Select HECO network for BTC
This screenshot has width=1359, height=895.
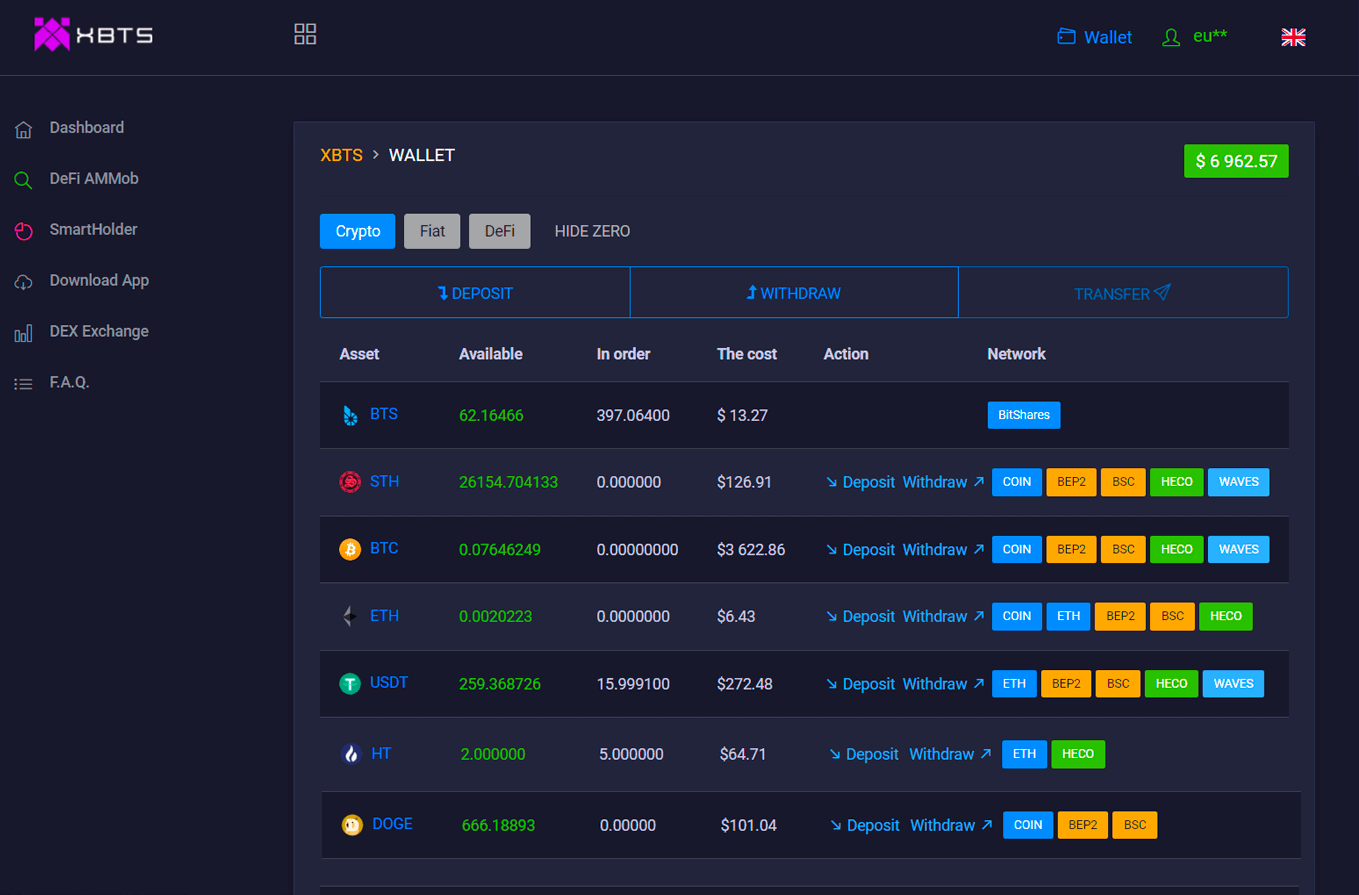click(1177, 549)
